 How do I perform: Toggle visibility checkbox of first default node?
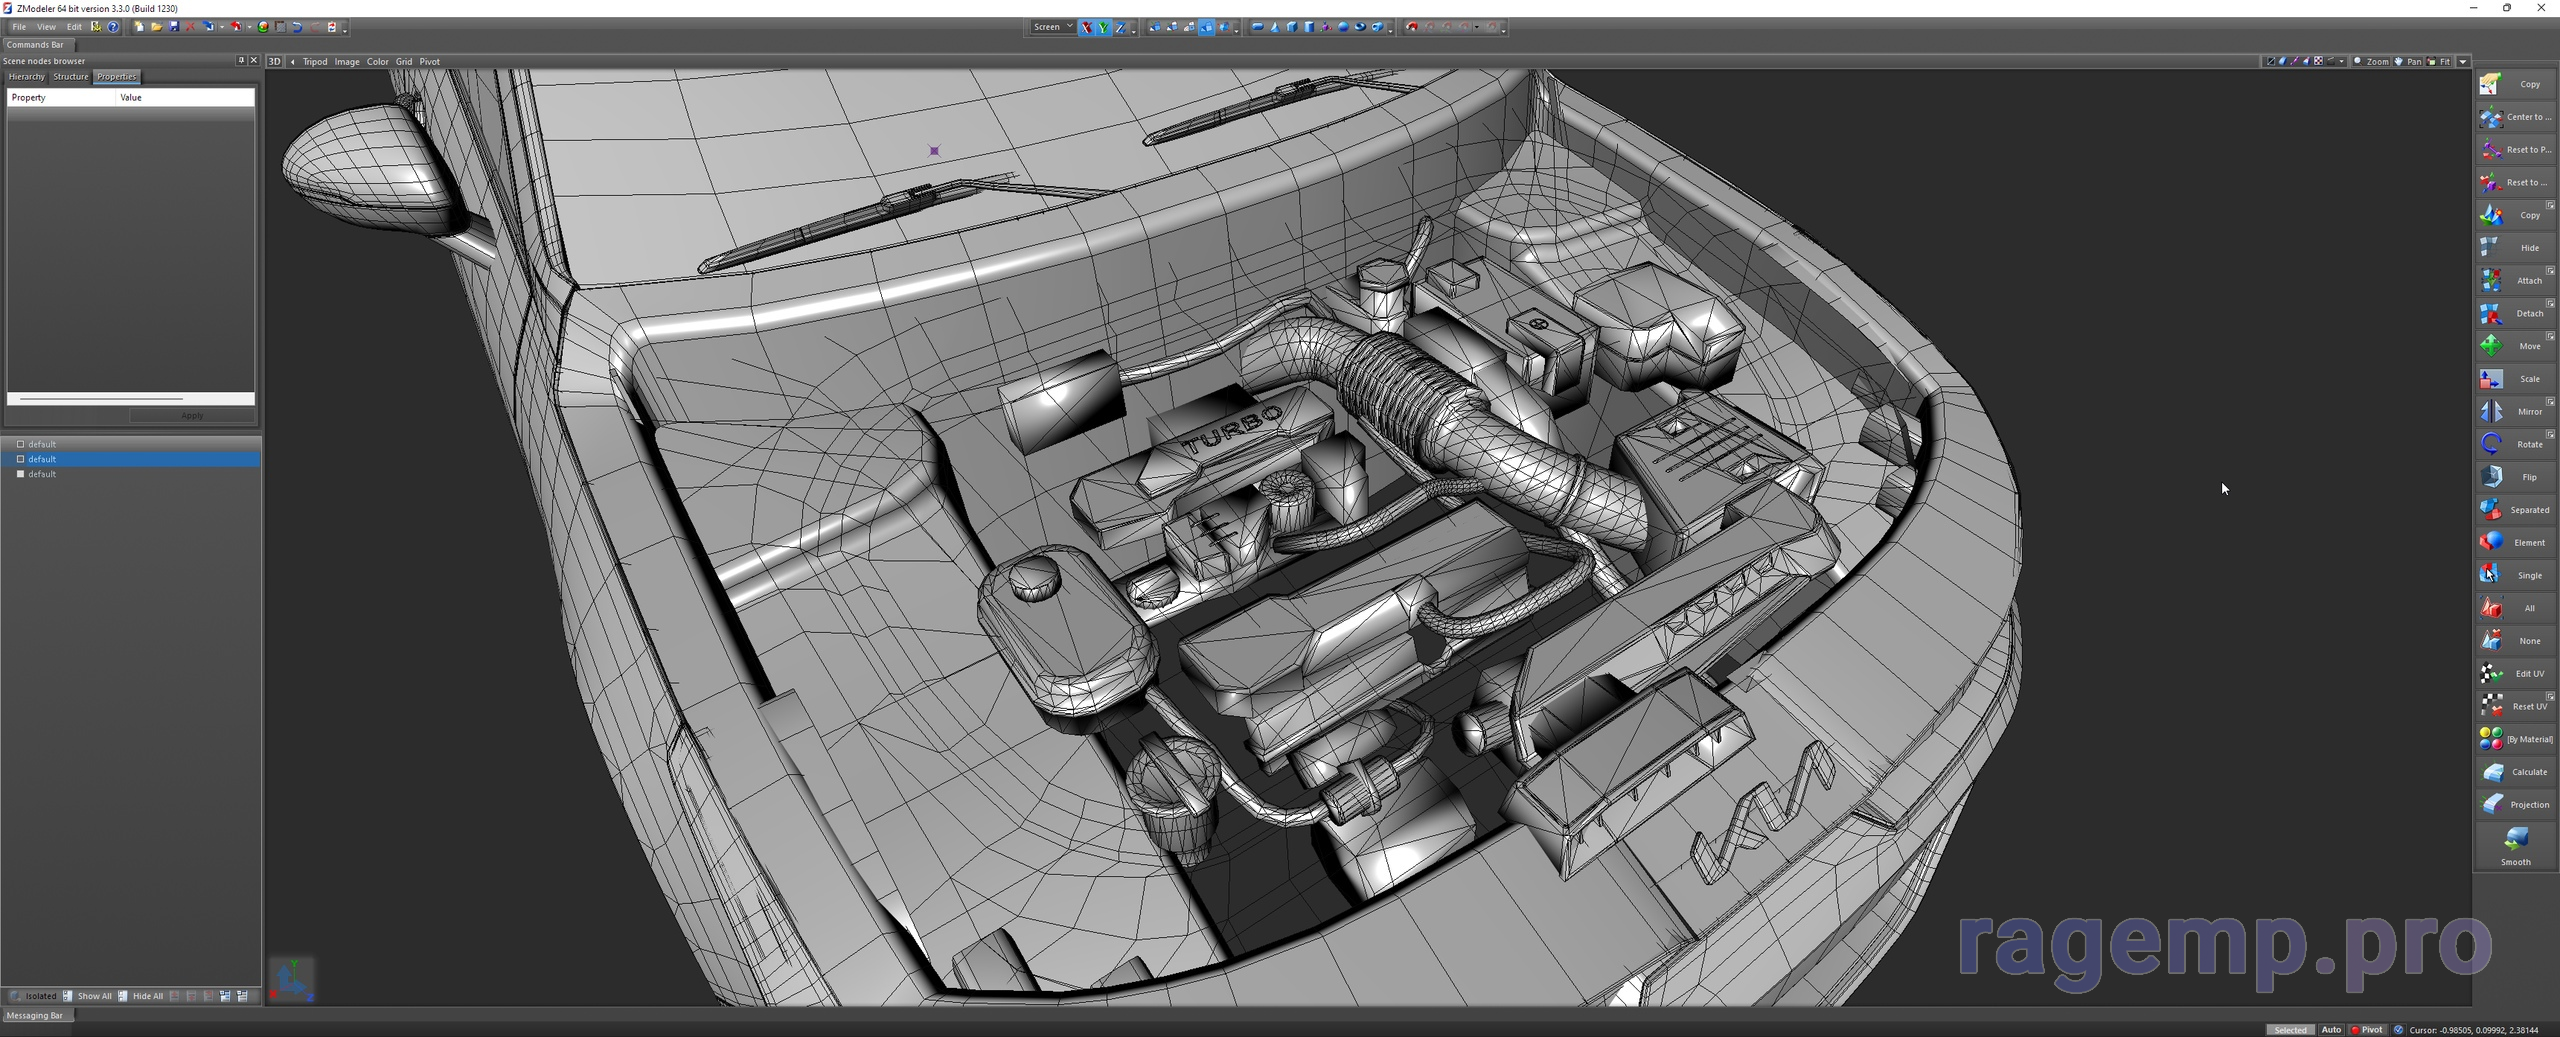pyautogui.click(x=20, y=444)
